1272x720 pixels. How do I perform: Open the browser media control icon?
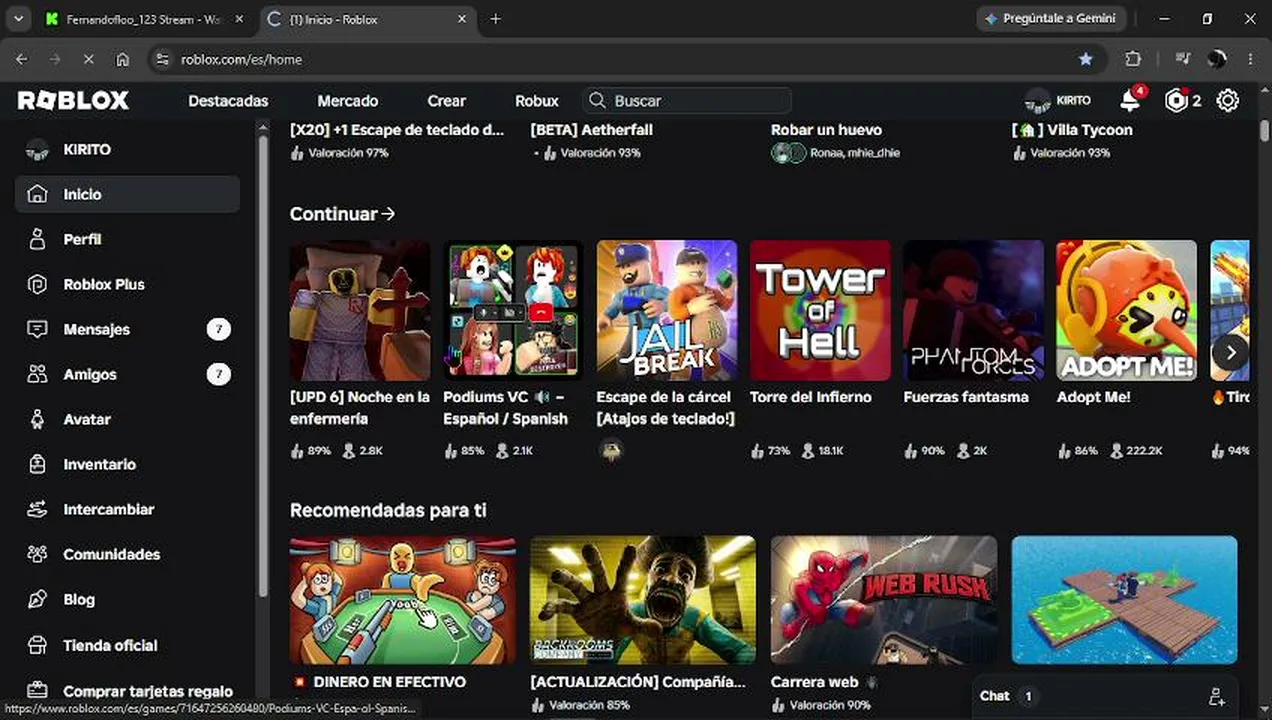[1183, 59]
